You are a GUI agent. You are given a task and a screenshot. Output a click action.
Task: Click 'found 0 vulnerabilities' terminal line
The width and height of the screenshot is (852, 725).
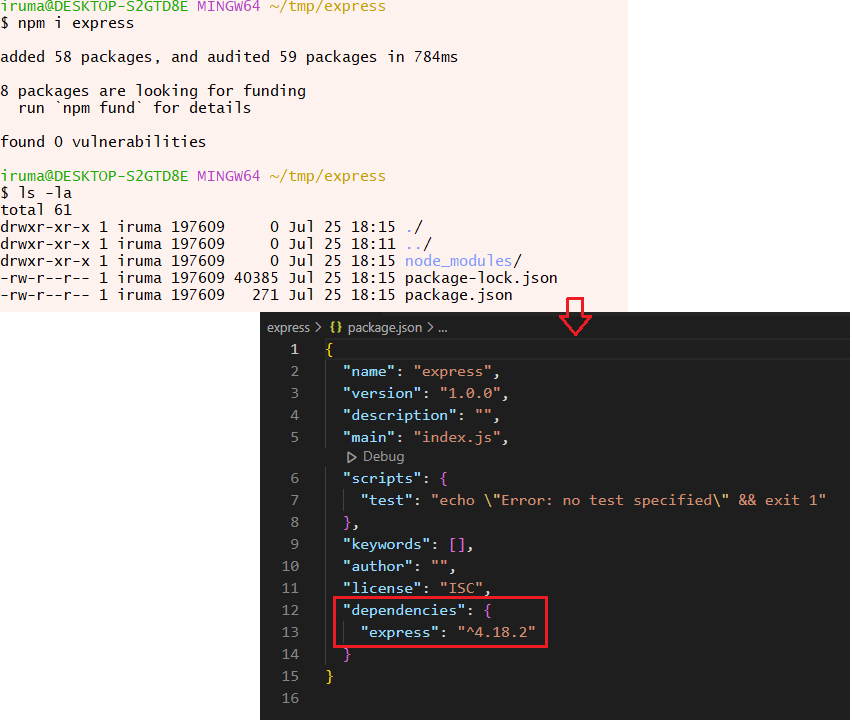[103, 142]
